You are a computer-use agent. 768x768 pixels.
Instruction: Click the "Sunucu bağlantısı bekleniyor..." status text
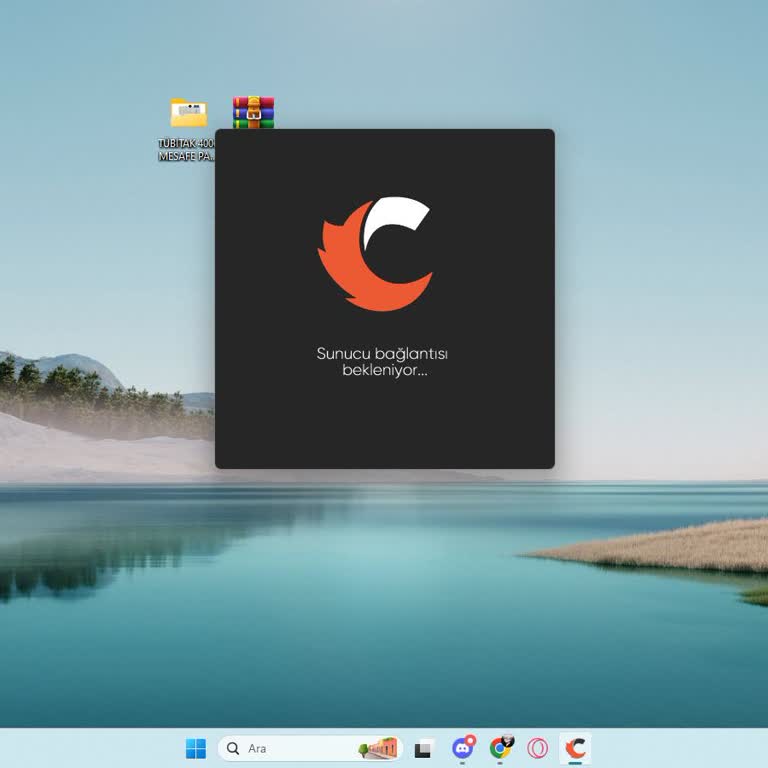[384, 362]
